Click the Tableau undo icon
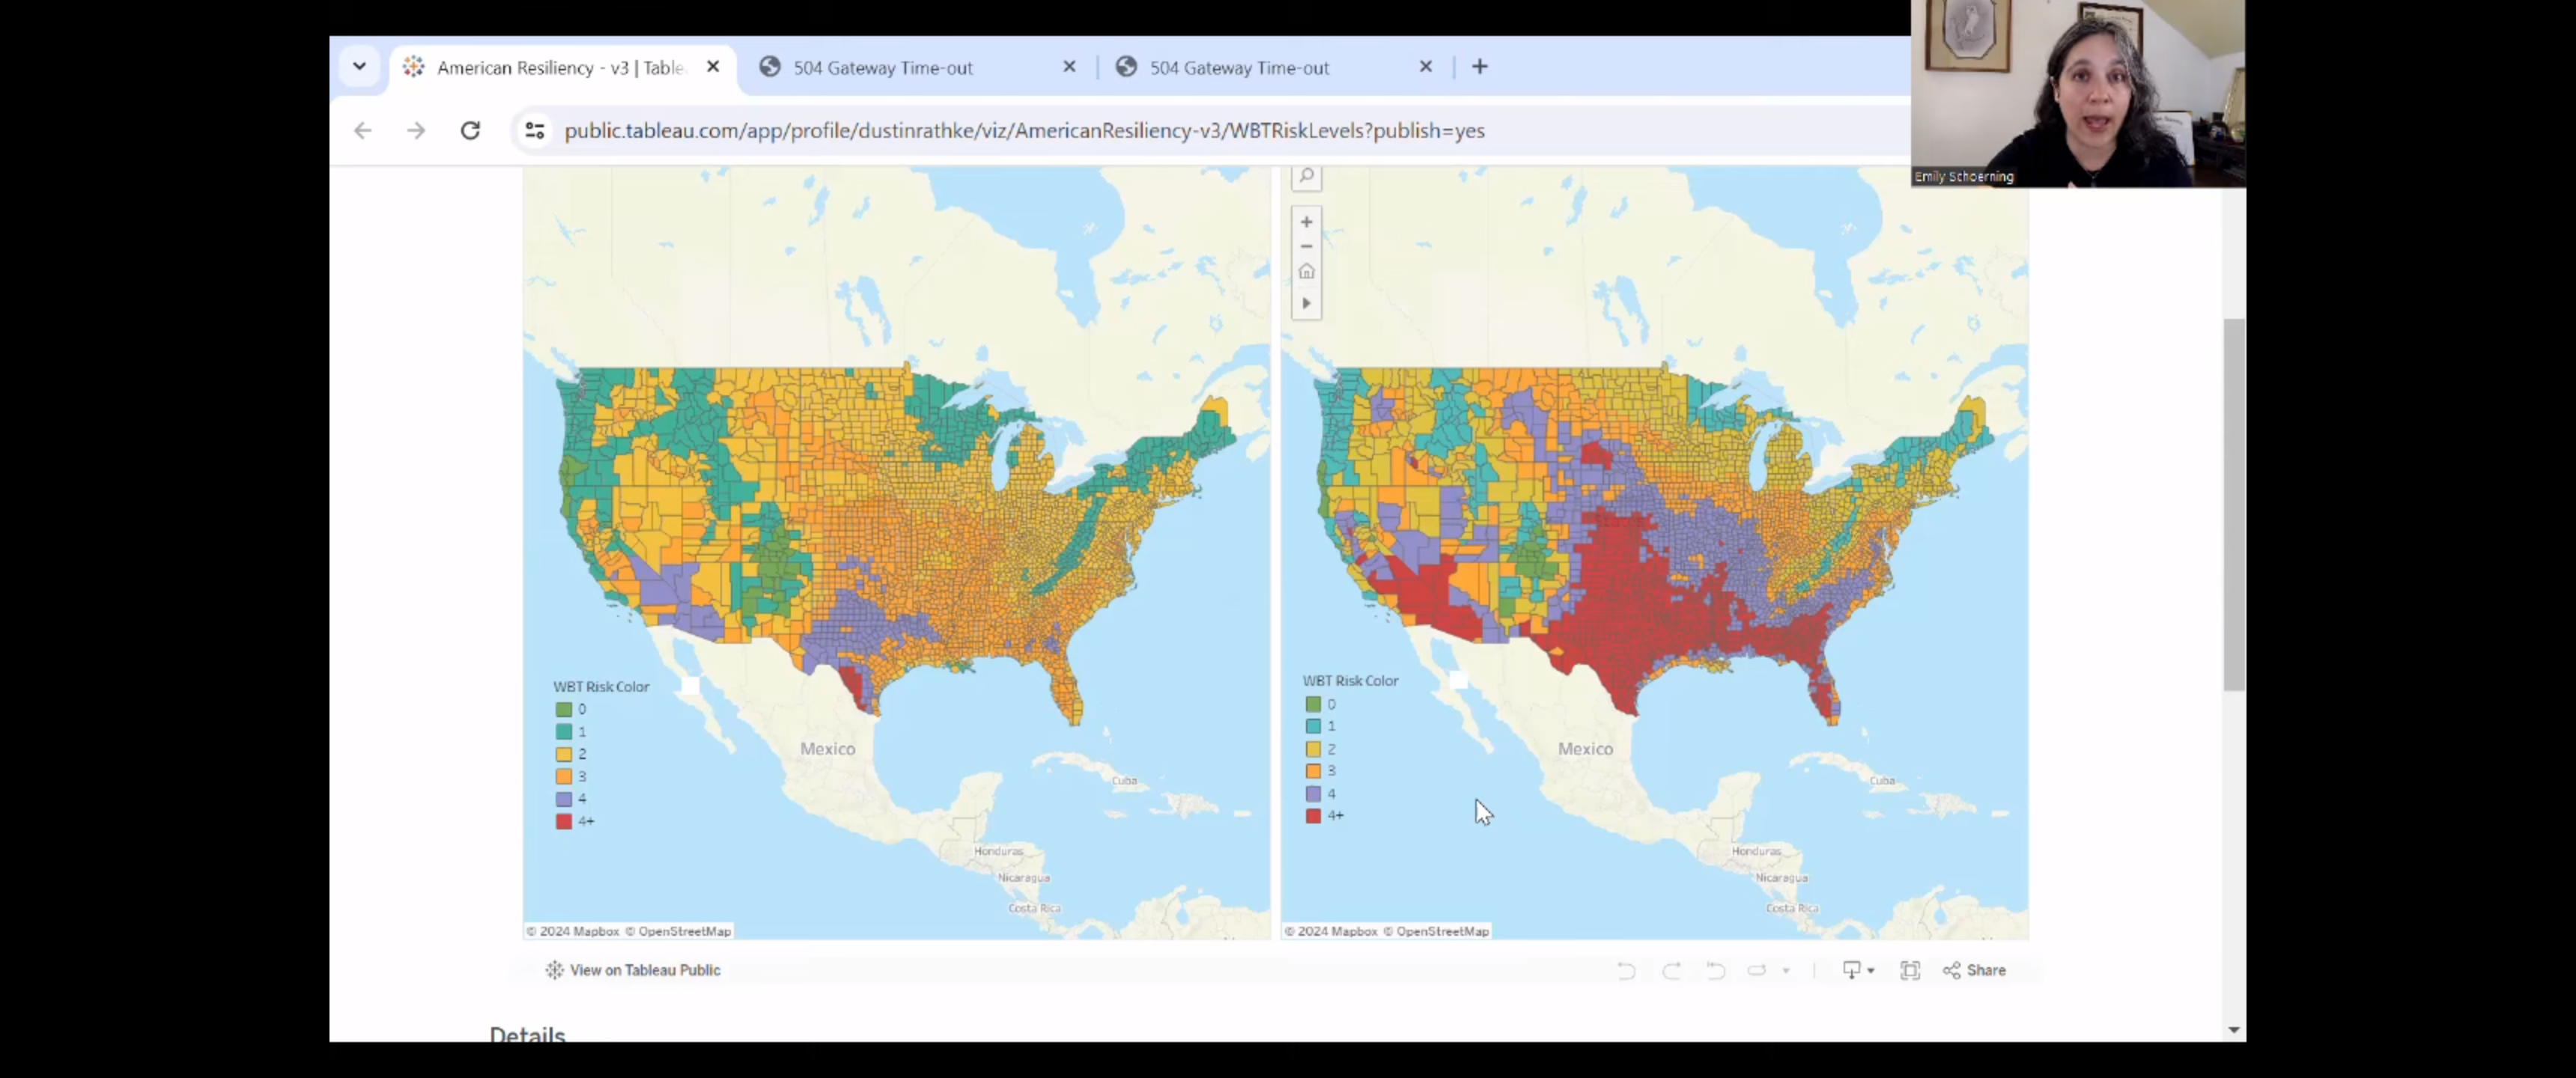The height and width of the screenshot is (1078, 2576). click(1626, 970)
